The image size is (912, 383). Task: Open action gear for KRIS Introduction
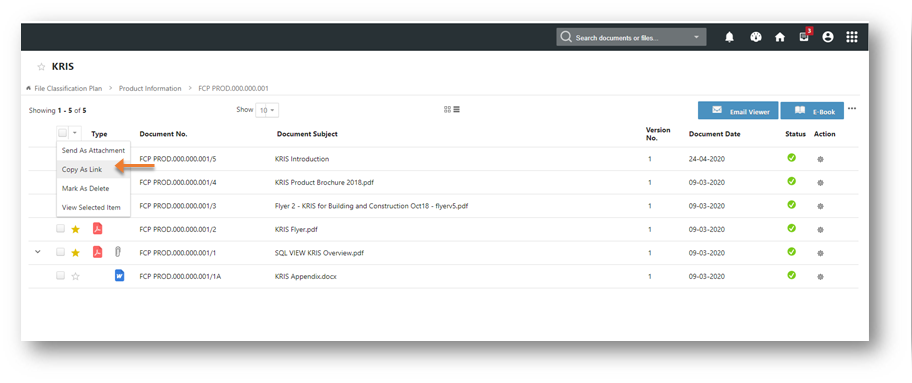[x=820, y=159]
